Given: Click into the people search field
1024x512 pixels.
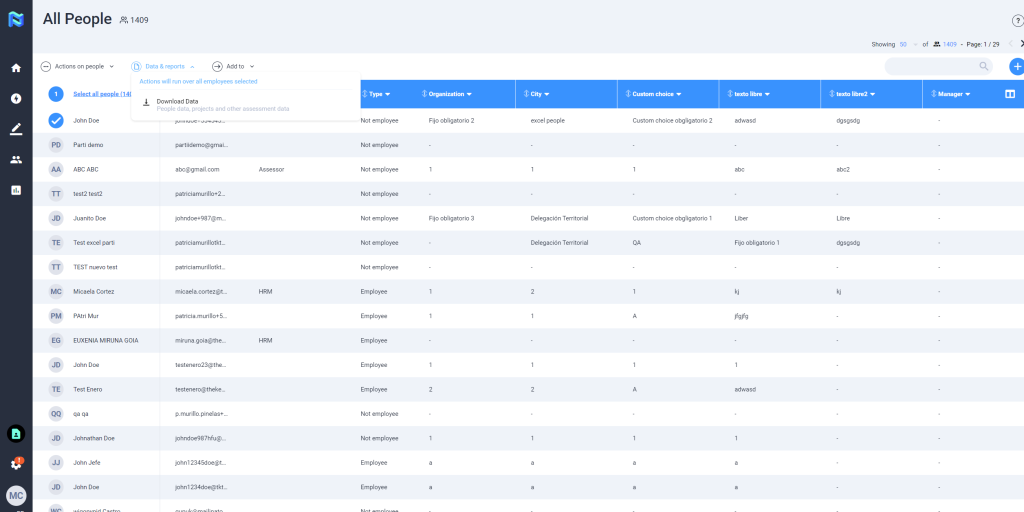Looking at the screenshot, I should (x=930, y=66).
